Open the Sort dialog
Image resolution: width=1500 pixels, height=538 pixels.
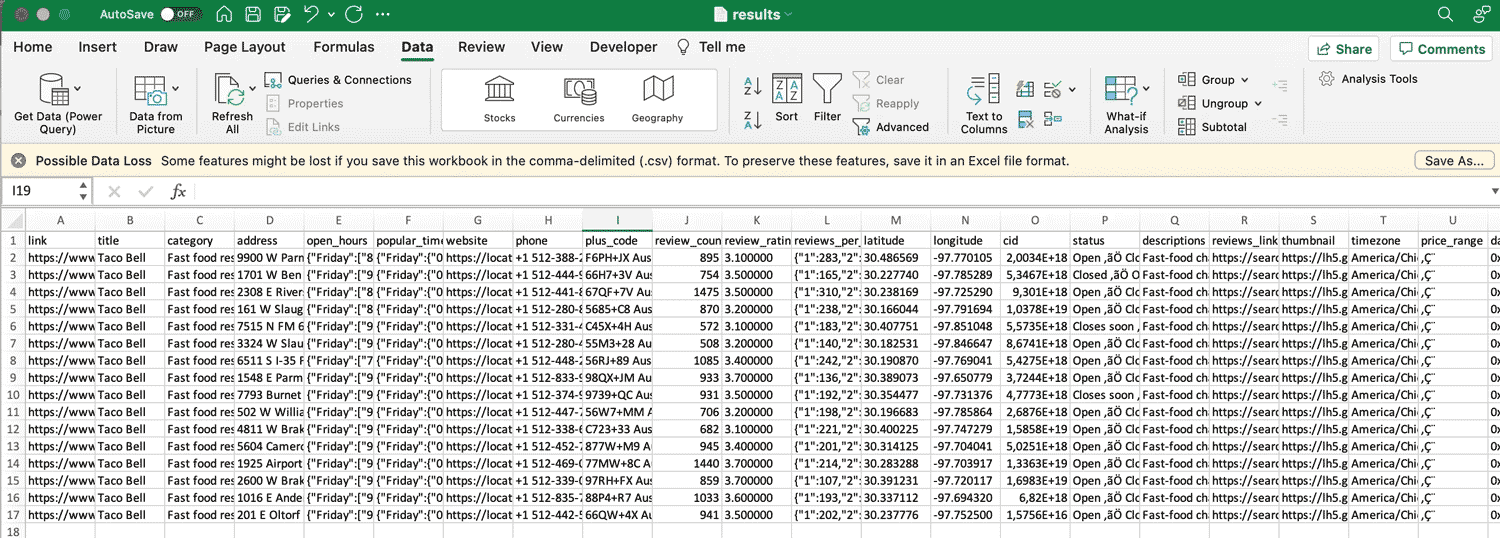coord(787,98)
